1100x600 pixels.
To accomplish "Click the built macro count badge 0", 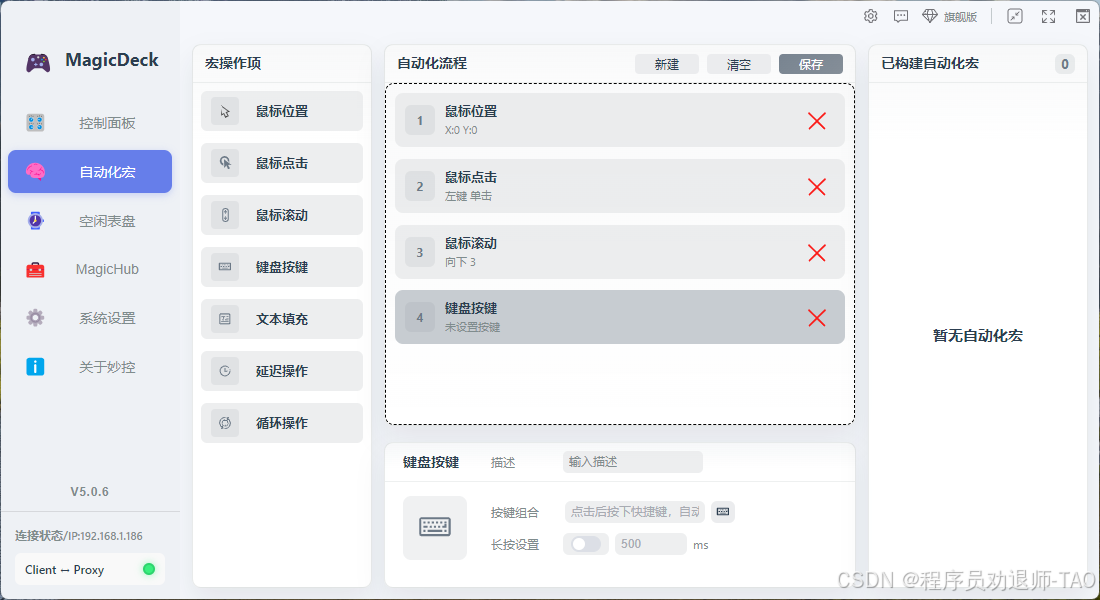I will (1065, 64).
